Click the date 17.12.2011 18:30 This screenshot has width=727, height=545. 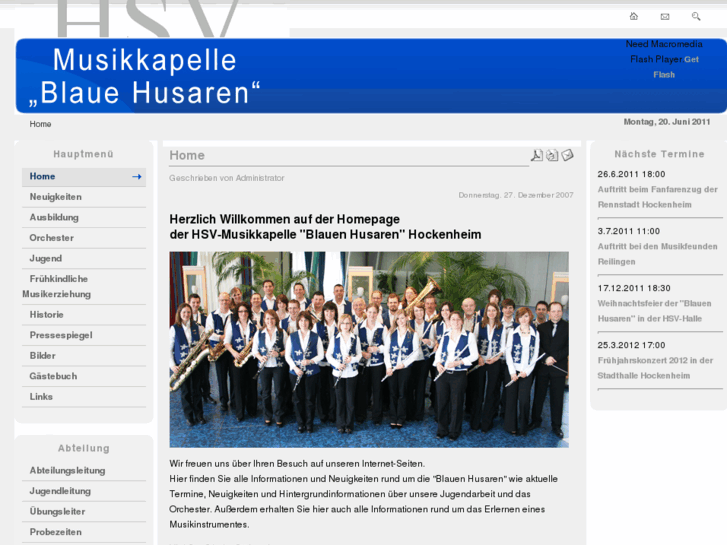tap(634, 289)
